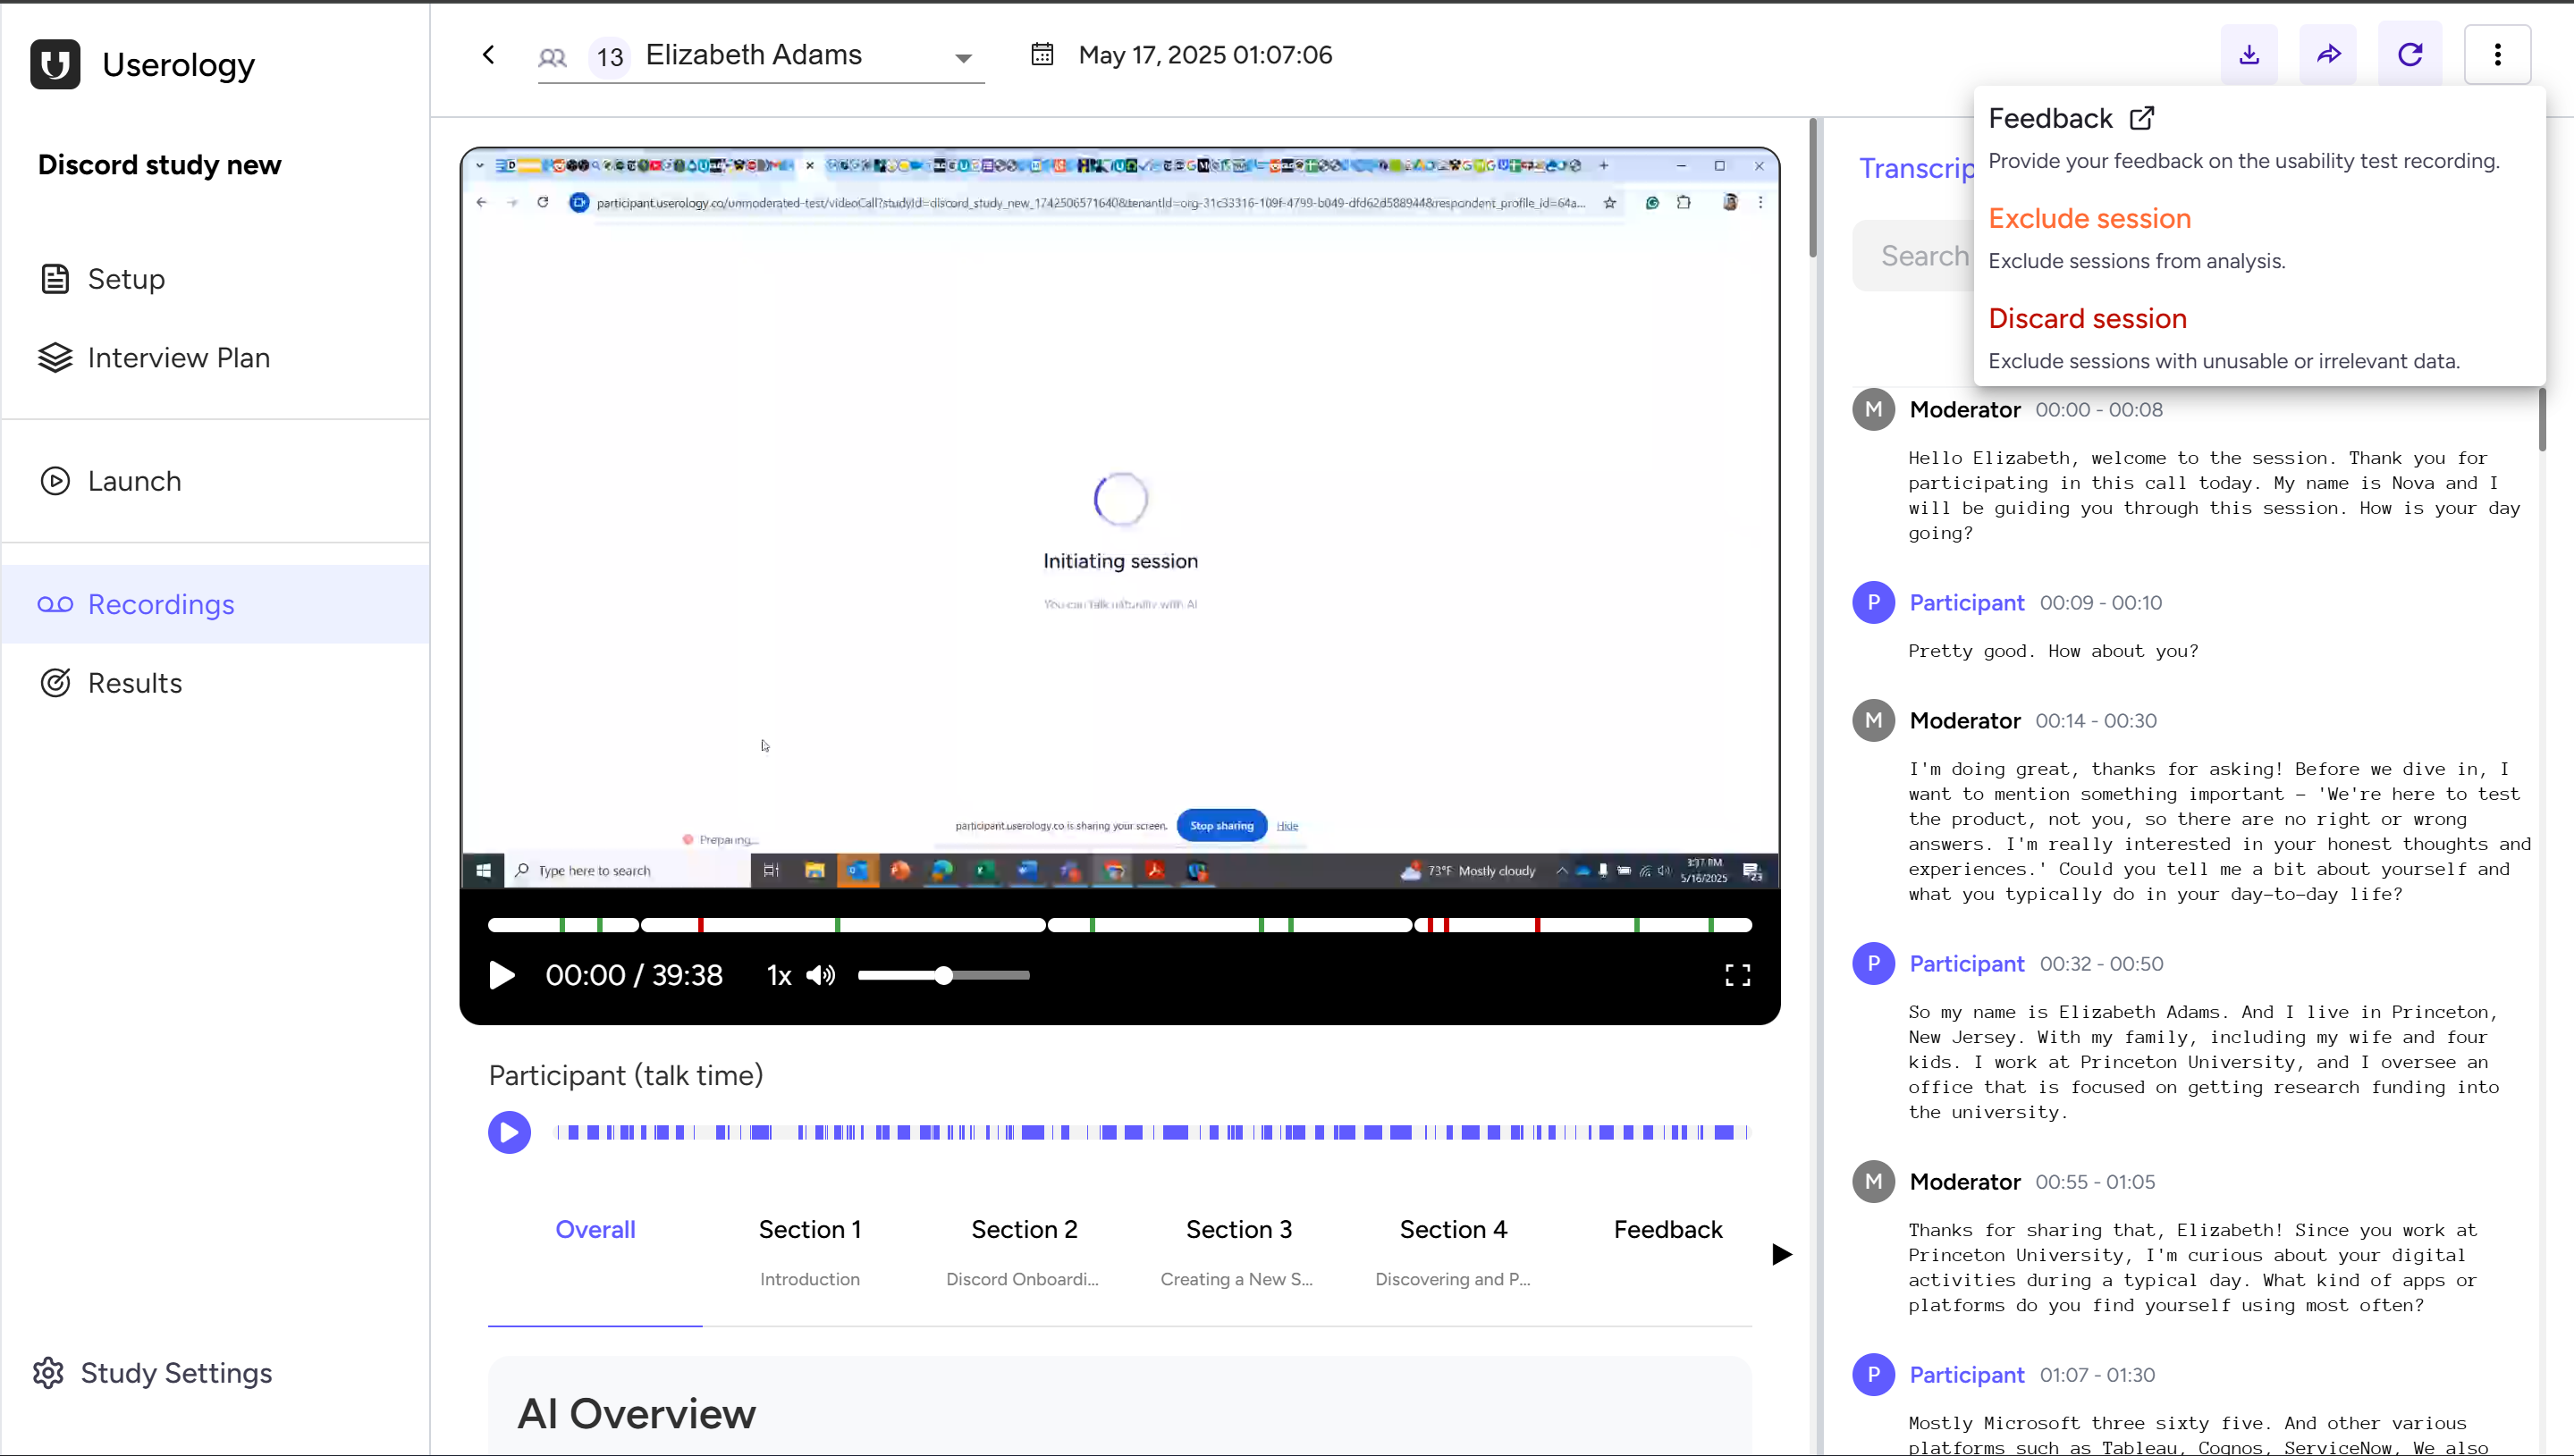This screenshot has height=1456, width=2574.
Task: Download the session recording
Action: (x=2249, y=55)
